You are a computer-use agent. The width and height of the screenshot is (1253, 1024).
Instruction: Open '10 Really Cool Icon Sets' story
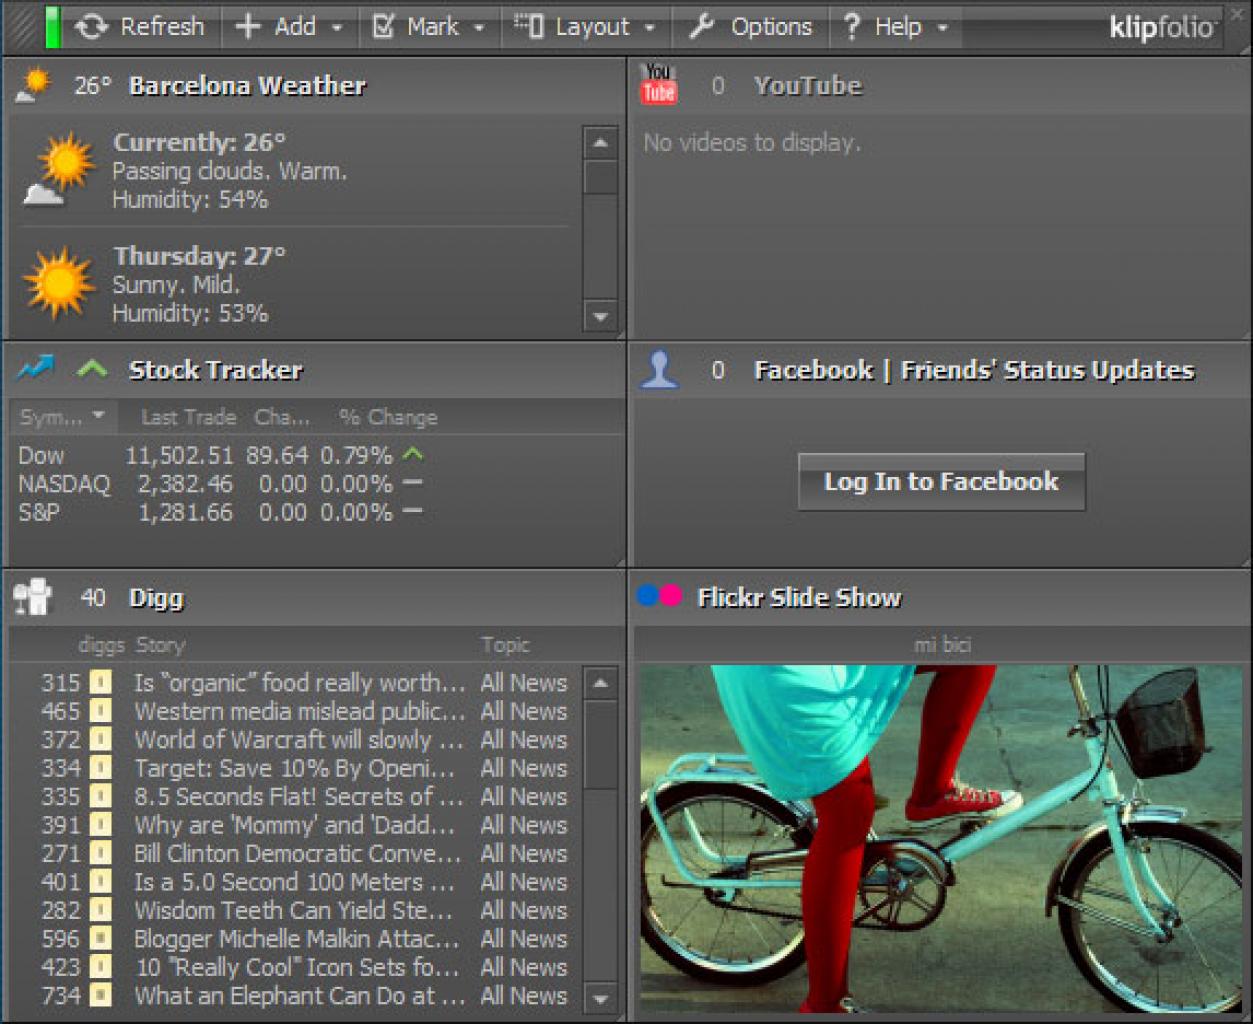[297, 968]
